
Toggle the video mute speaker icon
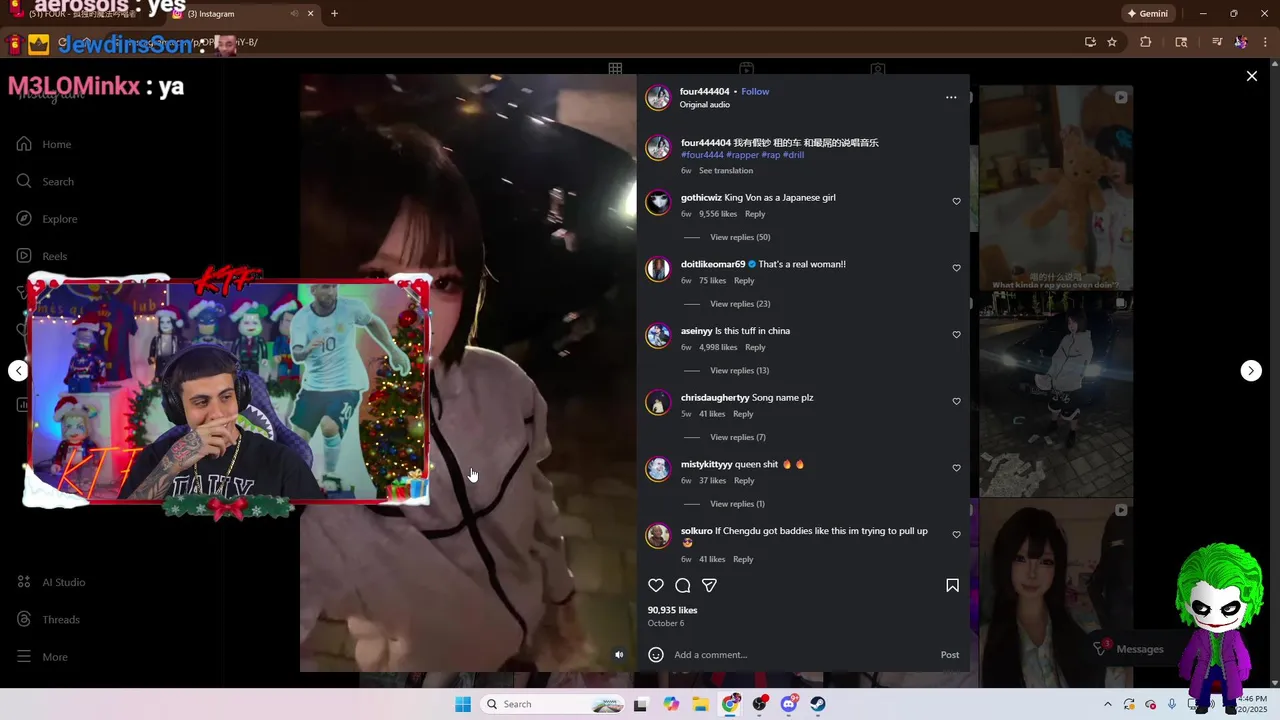click(619, 655)
